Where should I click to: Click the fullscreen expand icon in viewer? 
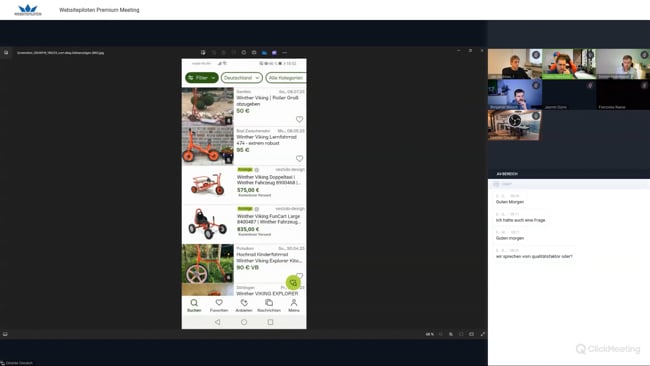(483, 334)
